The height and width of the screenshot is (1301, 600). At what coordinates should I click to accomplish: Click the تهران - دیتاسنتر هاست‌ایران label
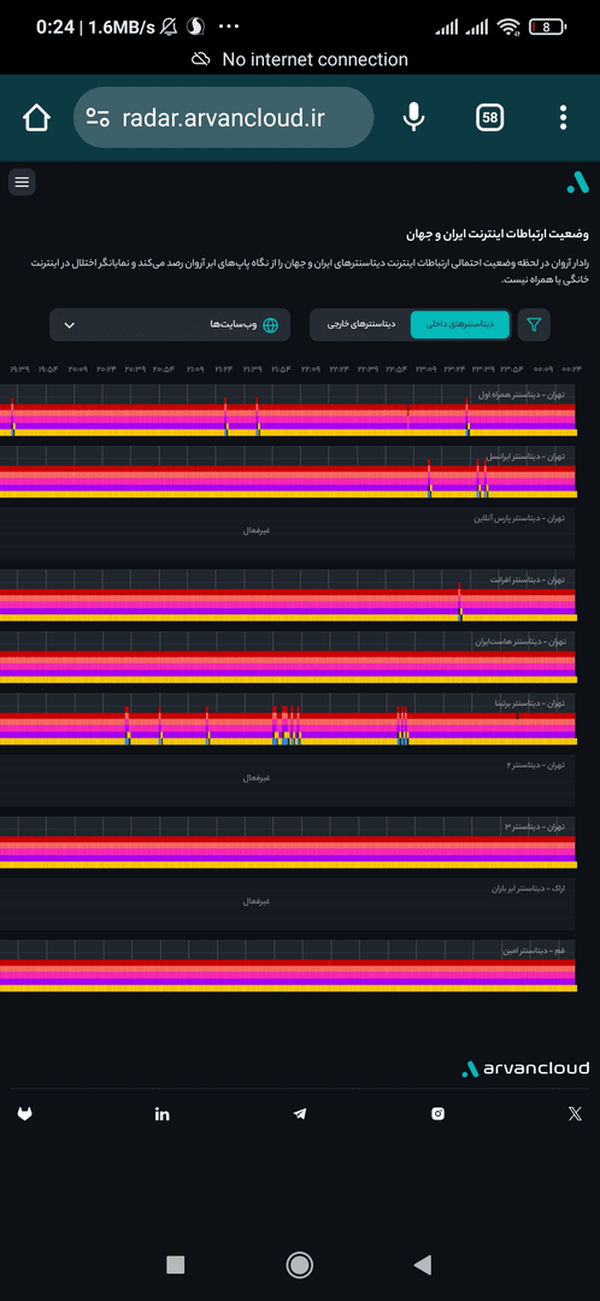(x=519, y=641)
